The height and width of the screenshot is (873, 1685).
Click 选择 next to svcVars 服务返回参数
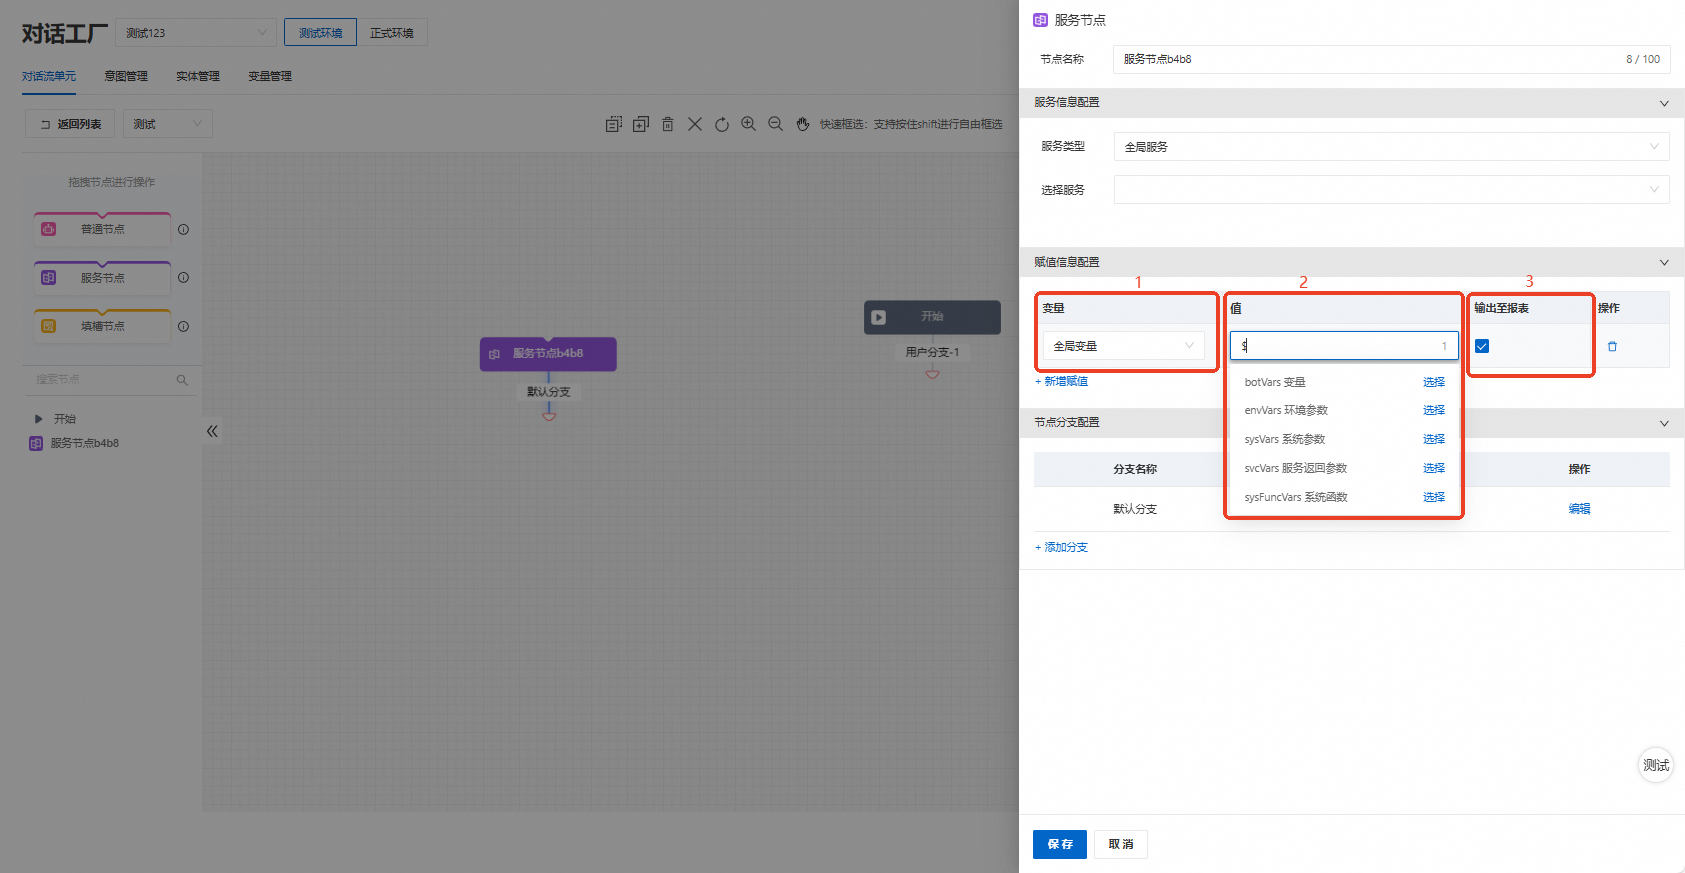[x=1434, y=468]
